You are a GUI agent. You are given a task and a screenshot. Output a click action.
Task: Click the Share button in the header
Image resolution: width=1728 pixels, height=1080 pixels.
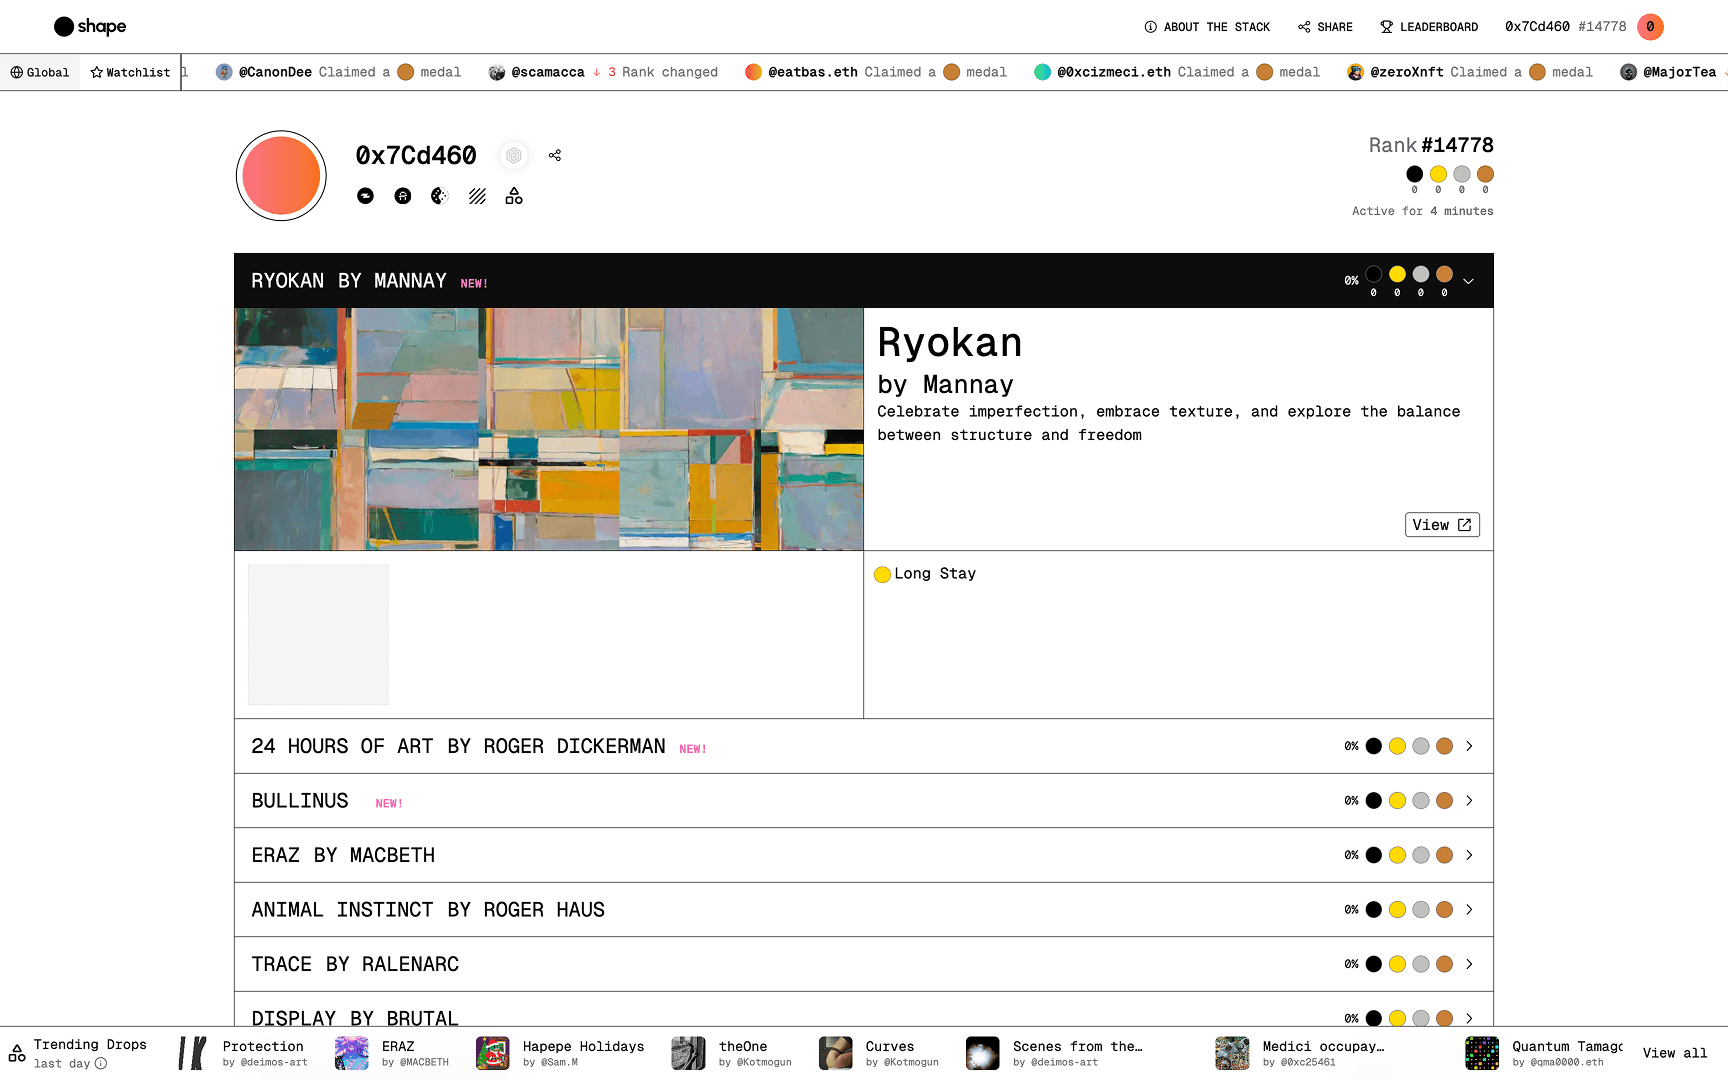point(1325,27)
